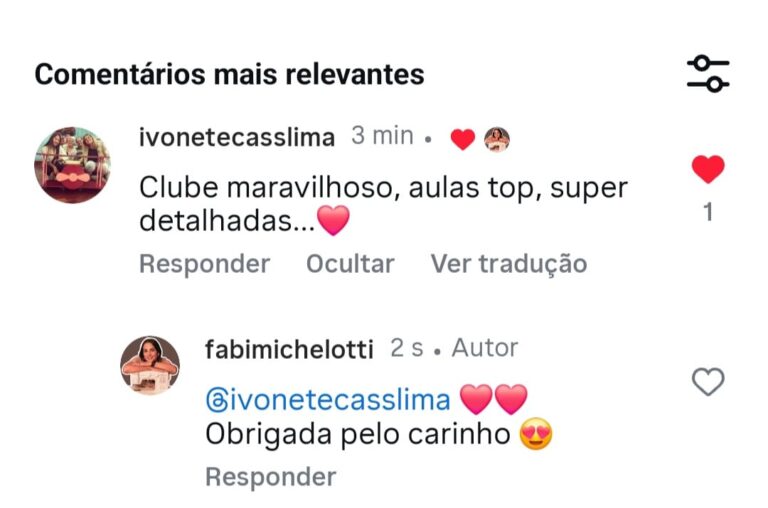Open the ivonetecasslima username
This screenshot has height=508, width=768.
tap(237, 137)
